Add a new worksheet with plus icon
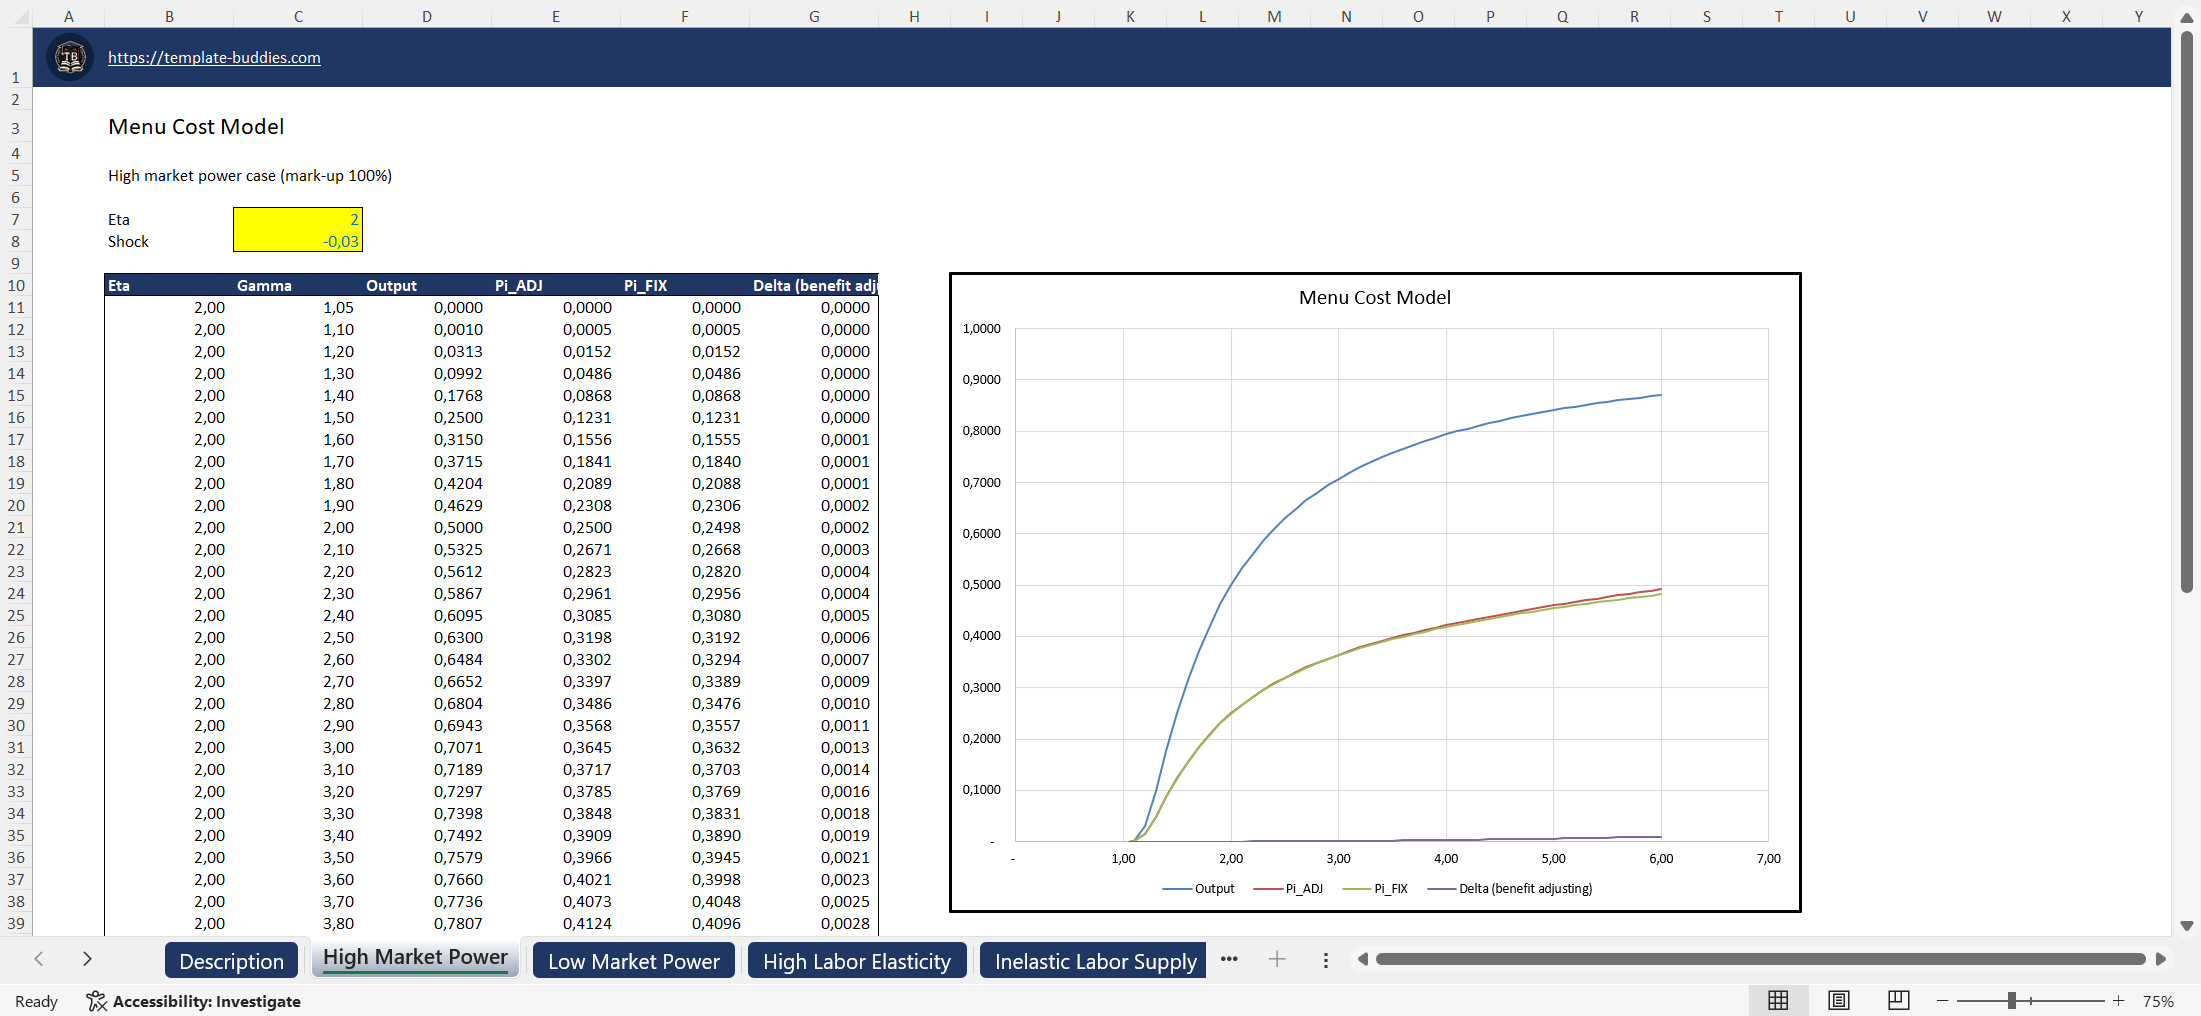2201x1016 pixels. [x=1277, y=959]
